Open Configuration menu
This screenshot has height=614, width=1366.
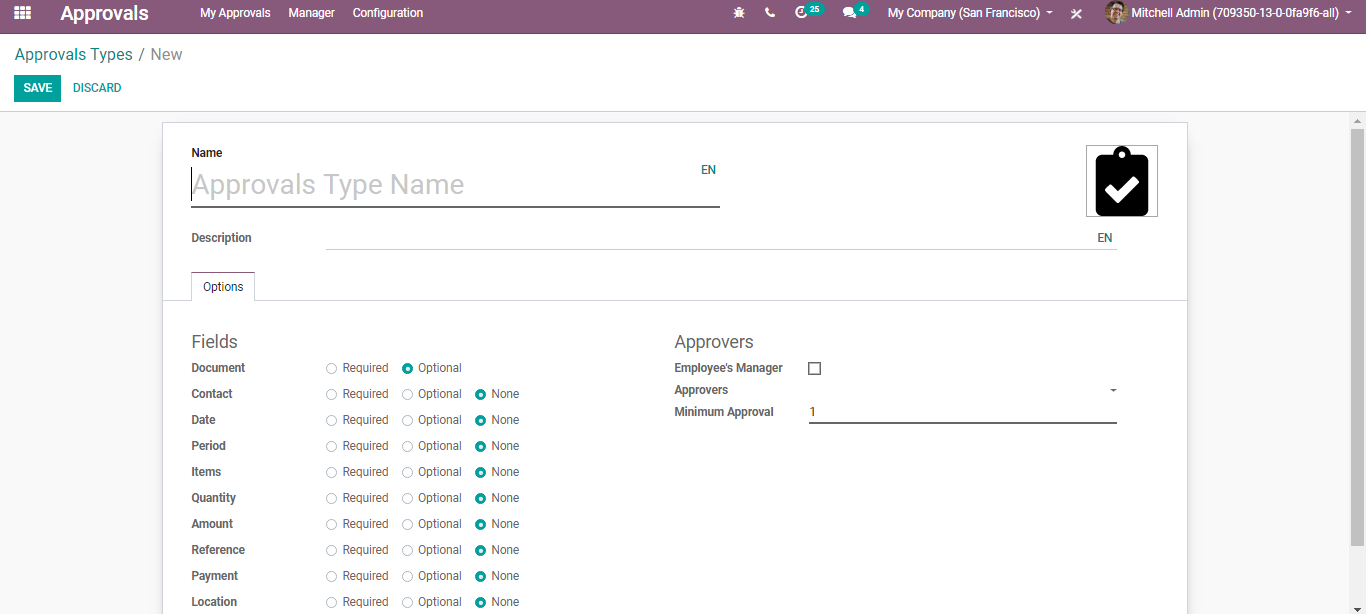(388, 13)
